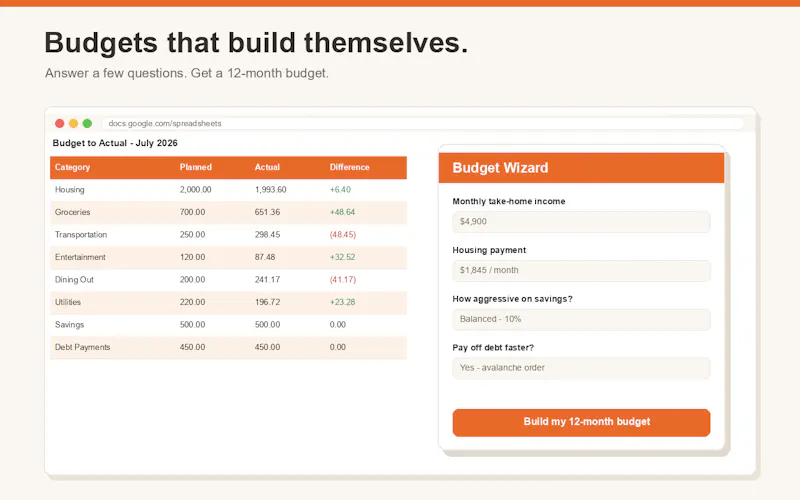The width and height of the screenshot is (800, 500).
Task: Select the Groceries category cell
Action: (72, 212)
